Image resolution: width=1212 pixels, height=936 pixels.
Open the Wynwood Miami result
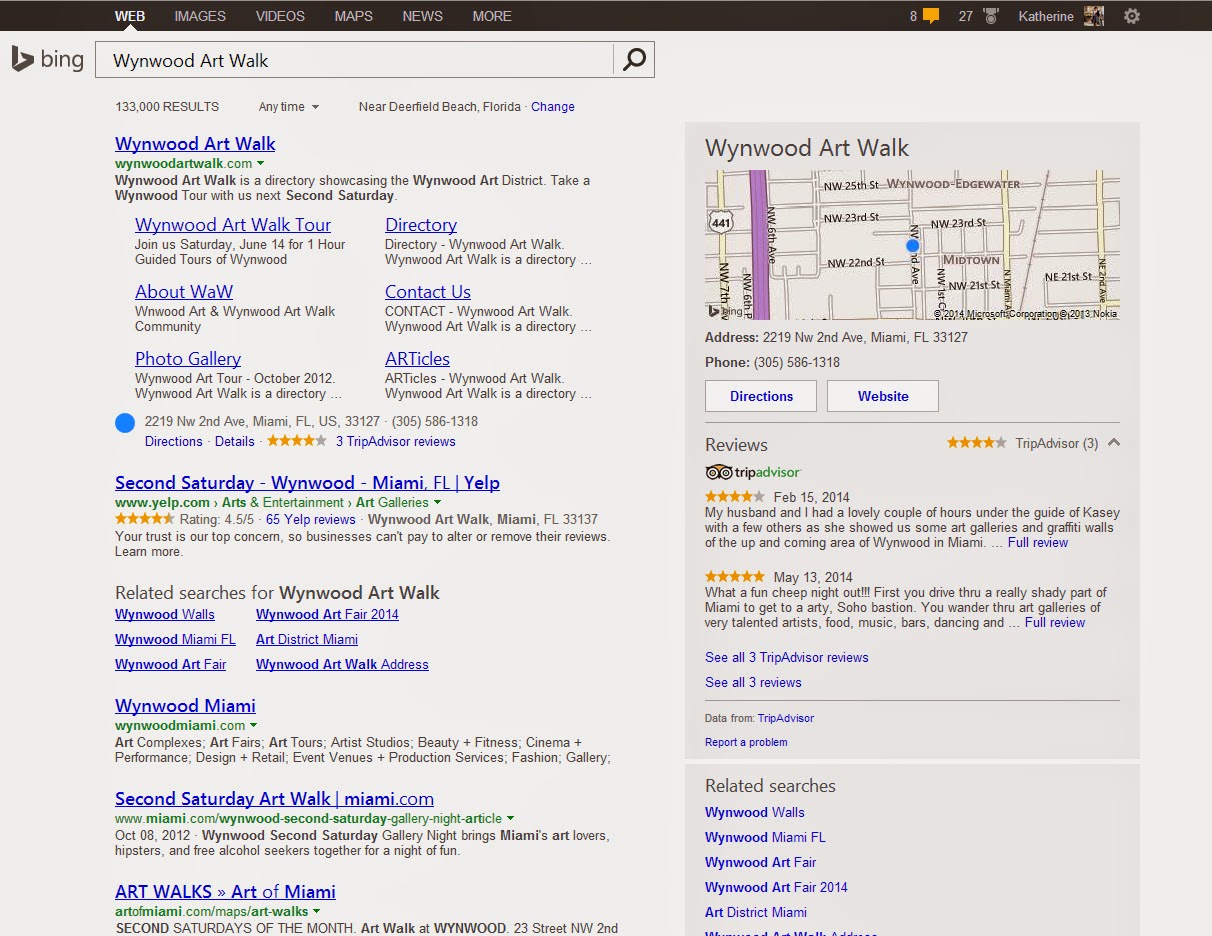point(185,706)
